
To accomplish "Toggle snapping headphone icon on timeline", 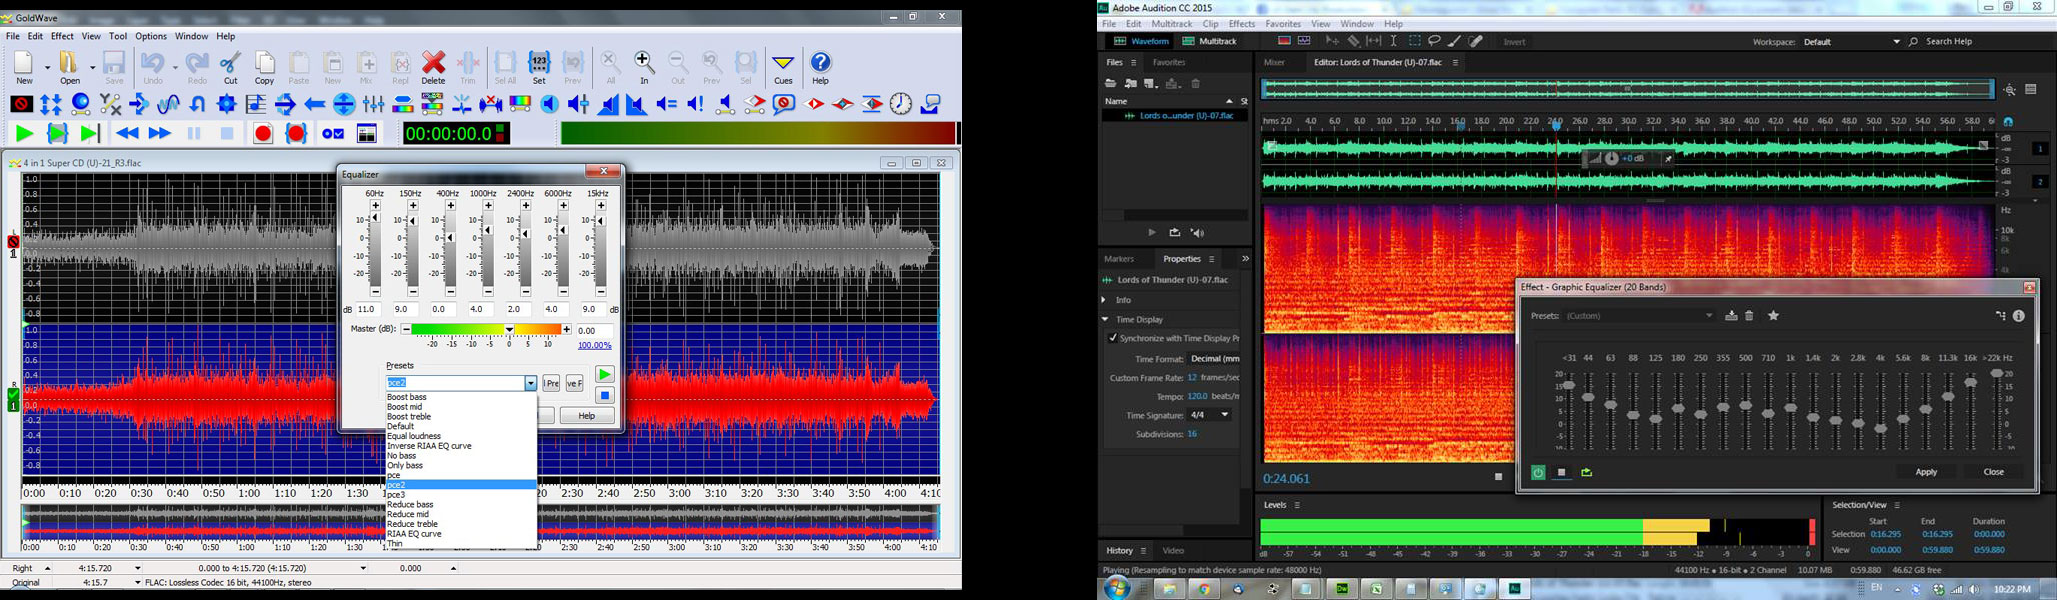I will coord(2008,122).
